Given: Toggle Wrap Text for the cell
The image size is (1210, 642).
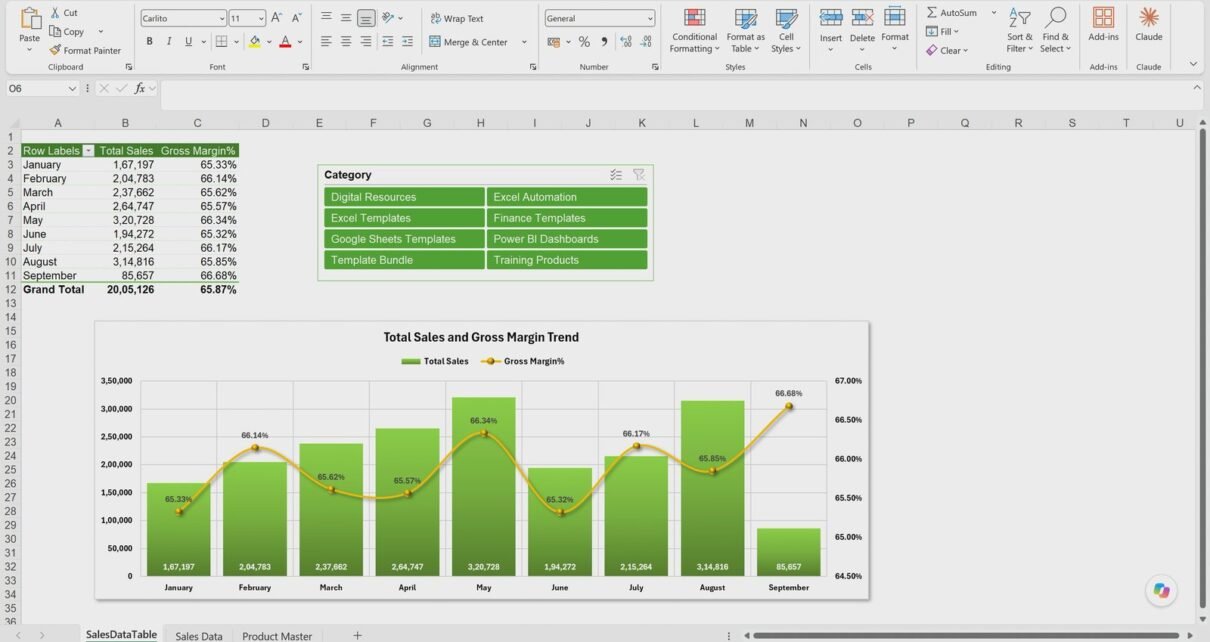Looking at the screenshot, I should [456, 18].
